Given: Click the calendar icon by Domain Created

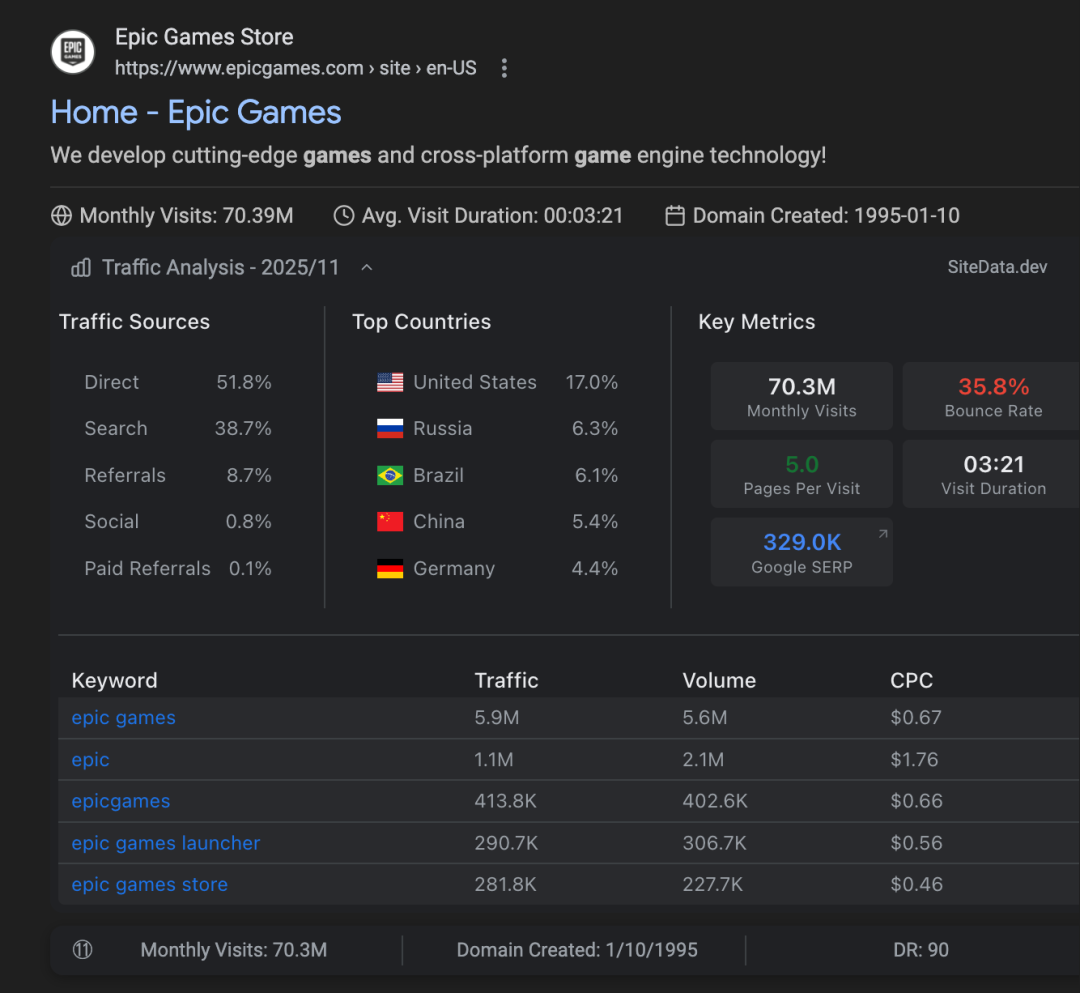Looking at the screenshot, I should pyautogui.click(x=675, y=216).
